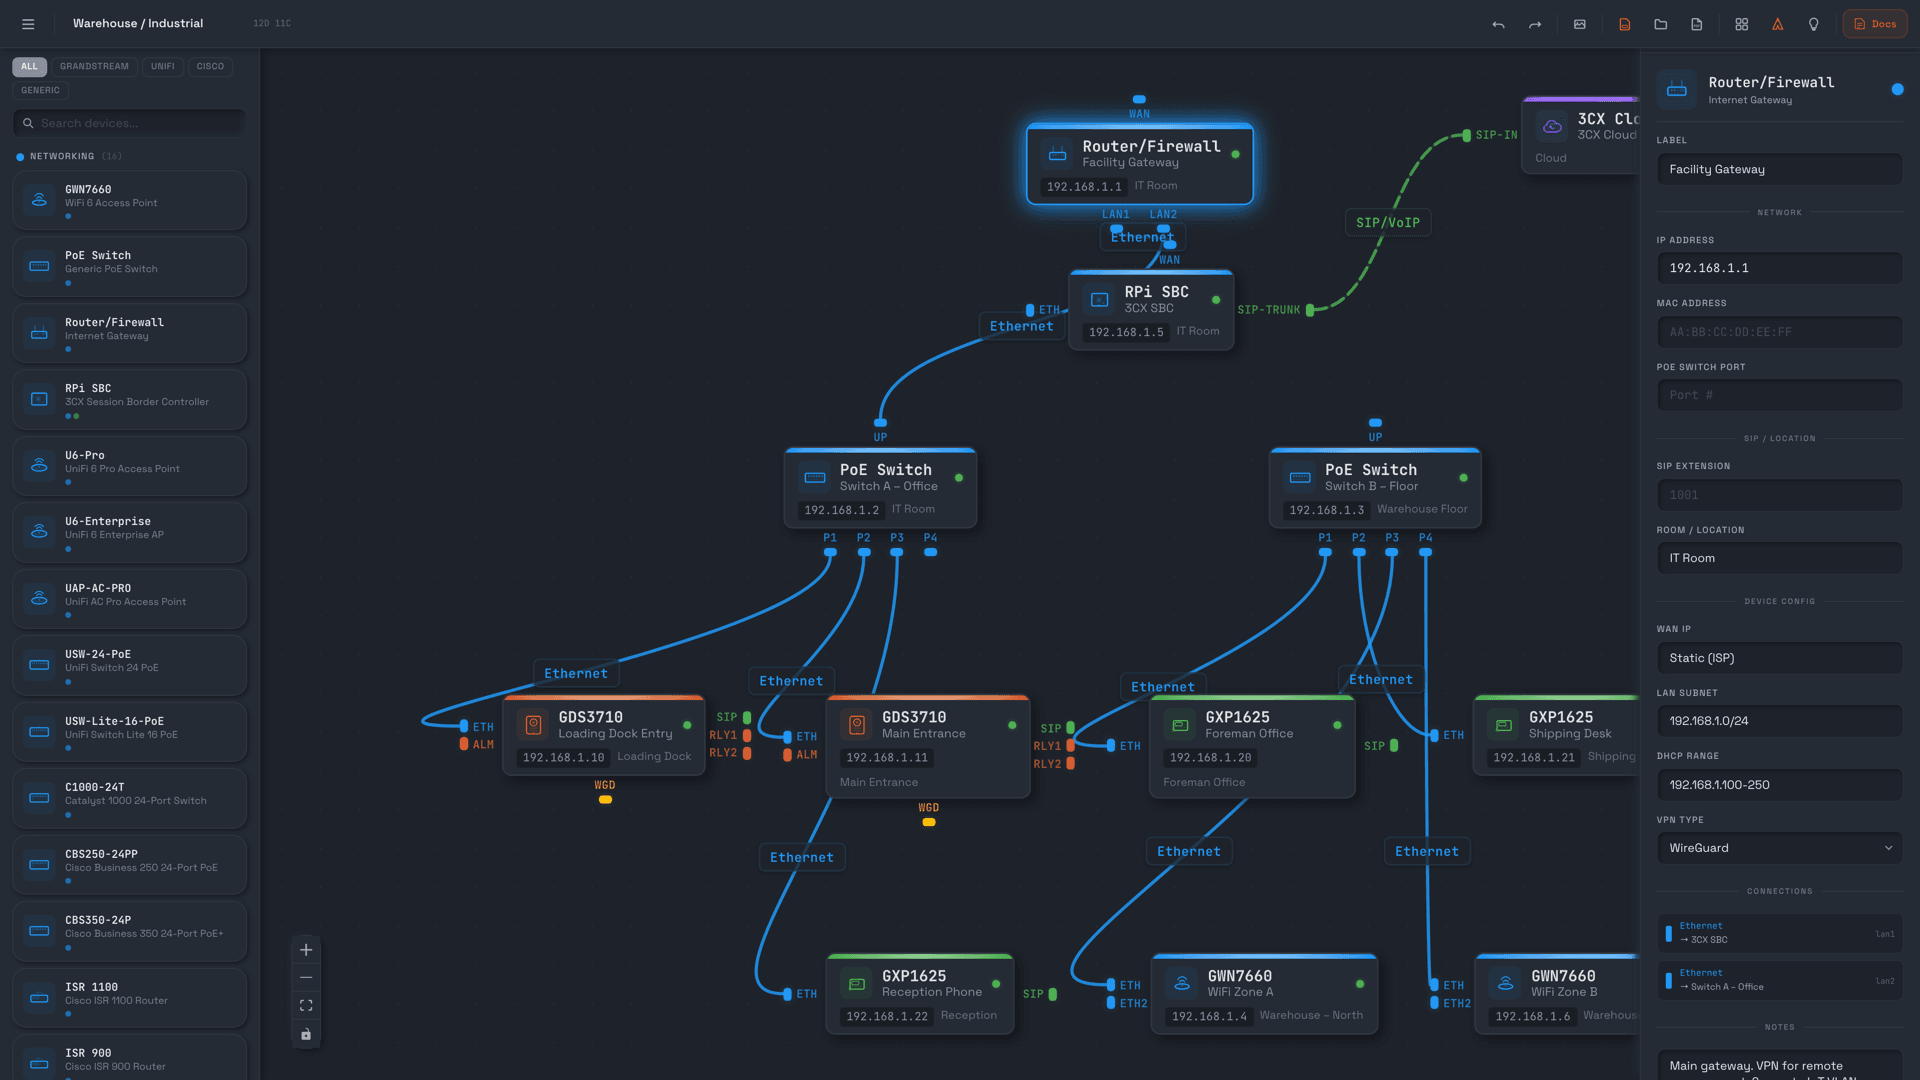
Task: Open the VPN Type WireGuard dropdown
Action: (x=1779, y=847)
